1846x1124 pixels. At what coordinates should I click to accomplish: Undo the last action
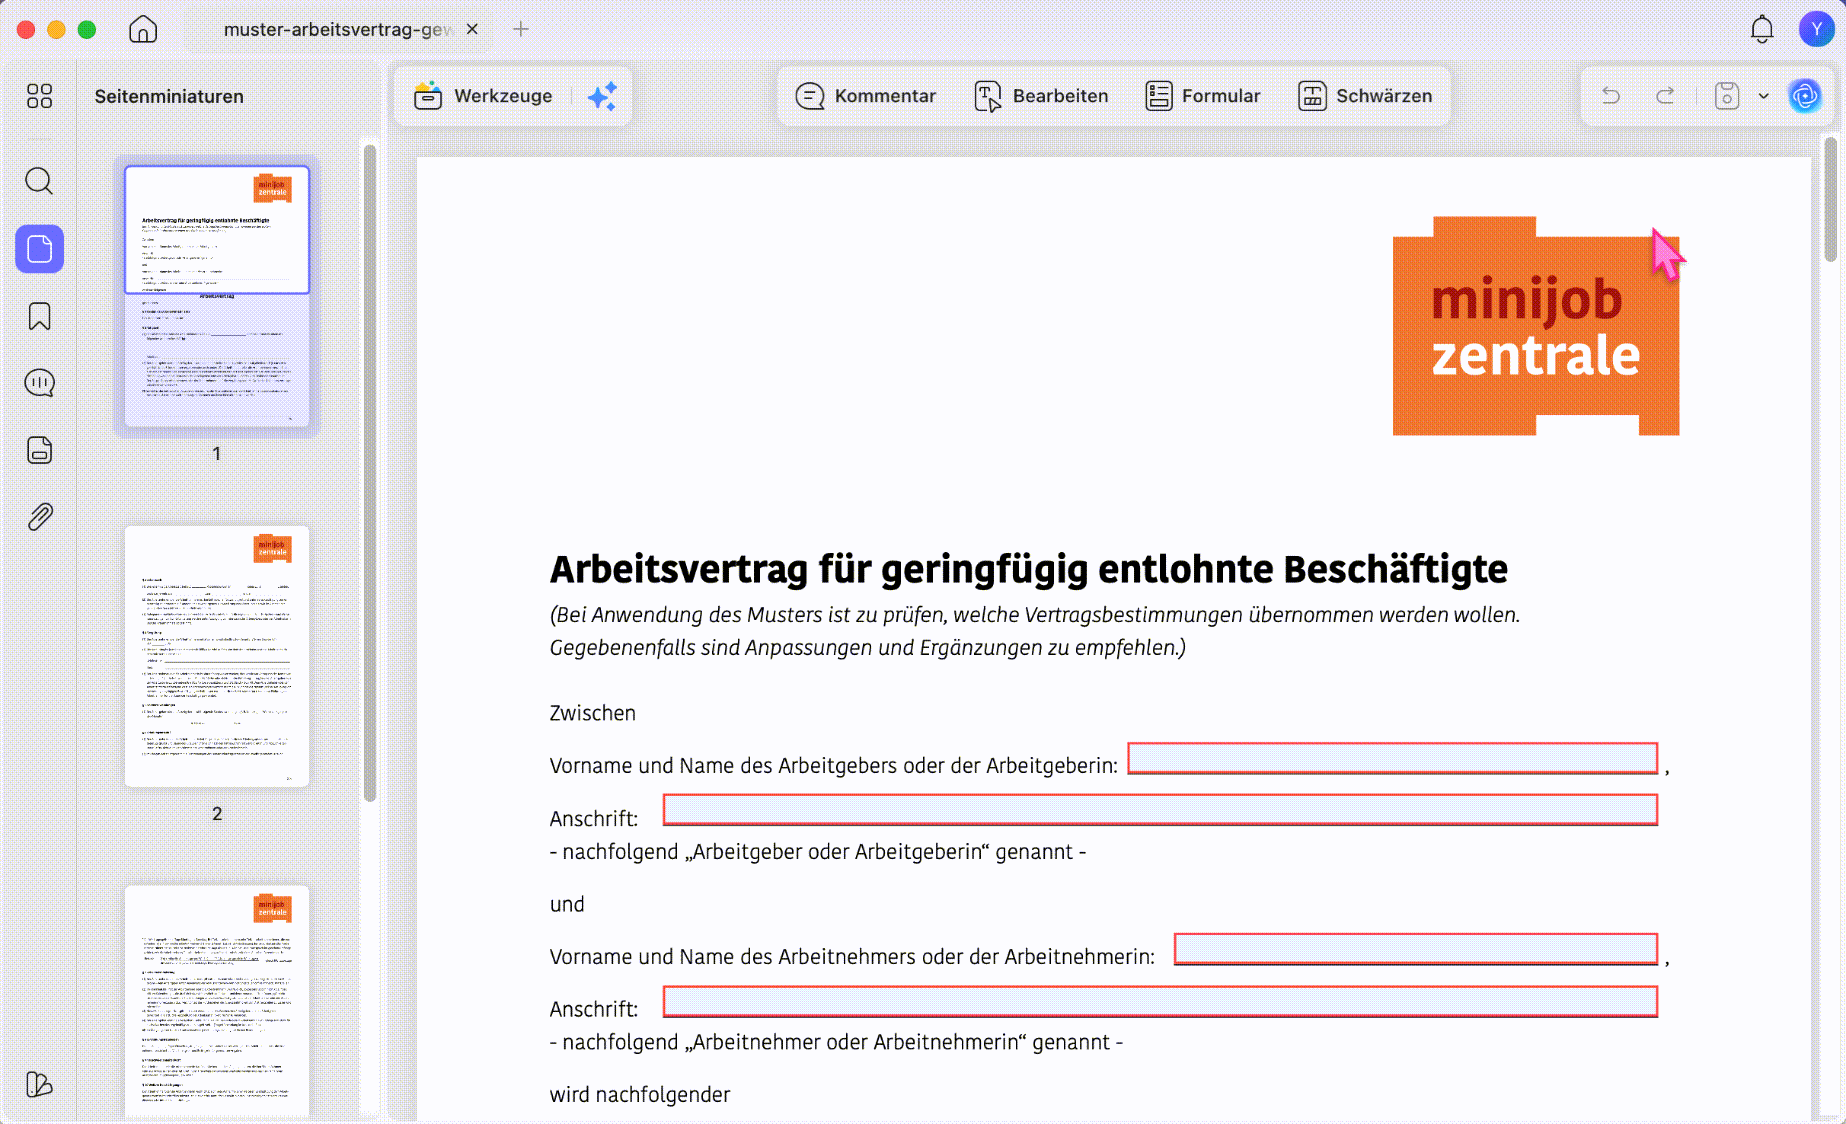(1611, 96)
